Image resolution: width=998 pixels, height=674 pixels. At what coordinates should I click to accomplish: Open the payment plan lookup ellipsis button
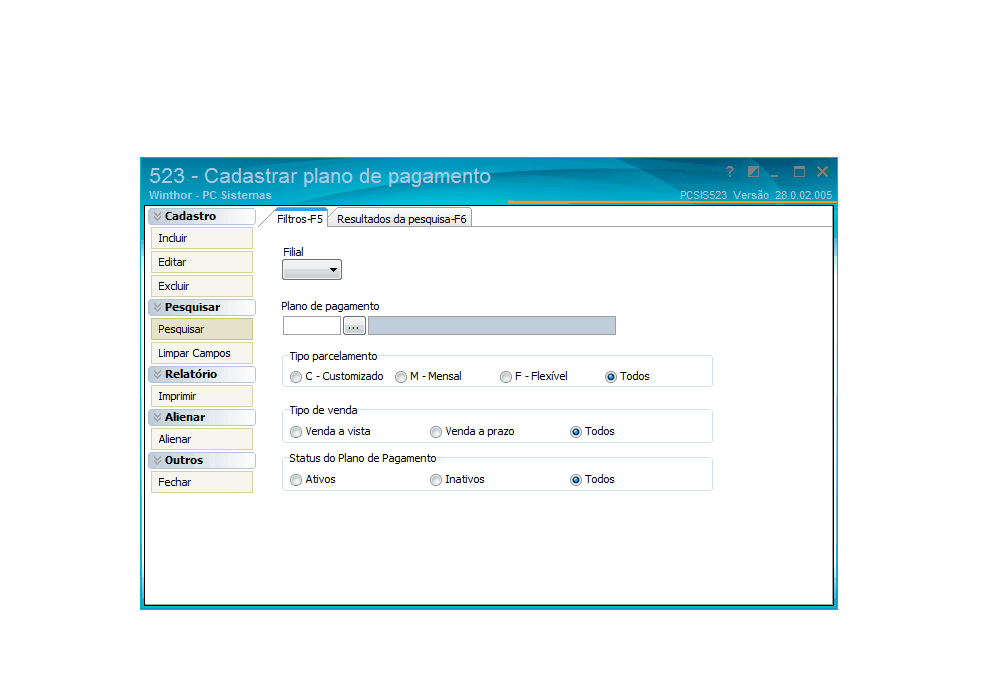coord(354,326)
